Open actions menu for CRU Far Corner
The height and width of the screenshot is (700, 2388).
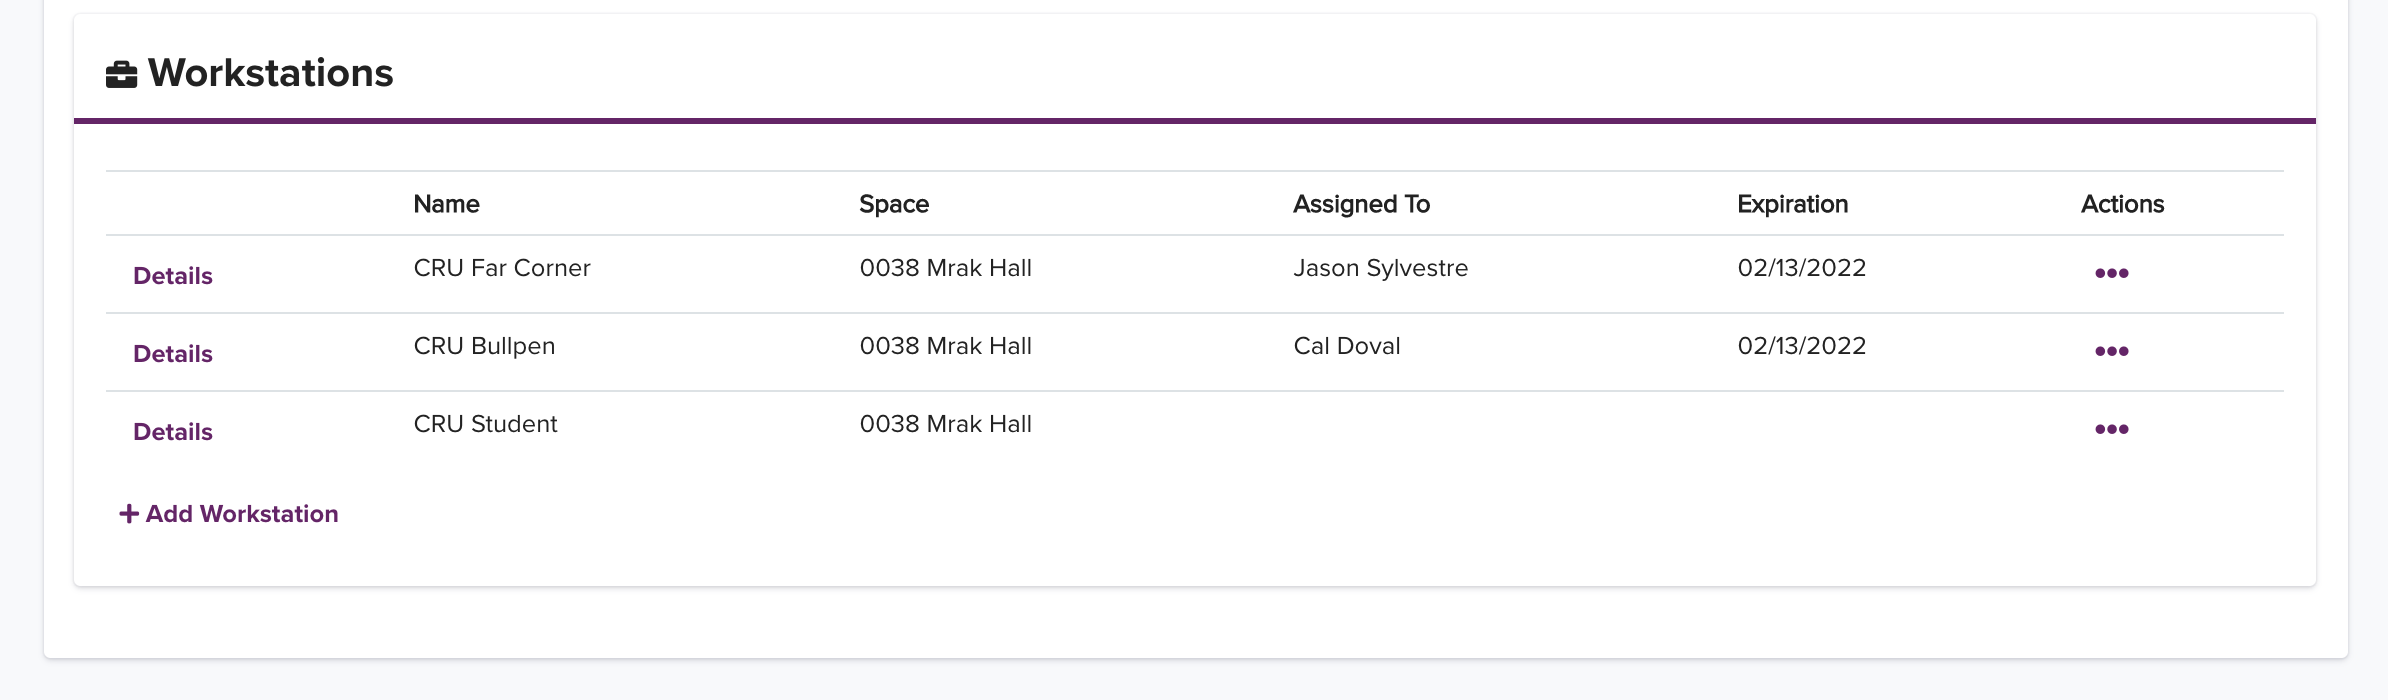[x=2111, y=273]
